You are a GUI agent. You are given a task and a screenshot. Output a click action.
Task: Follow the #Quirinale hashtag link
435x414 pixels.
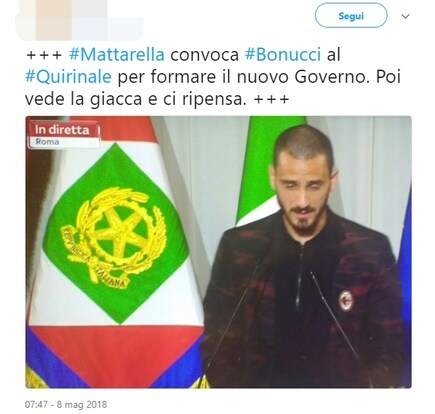(x=68, y=77)
